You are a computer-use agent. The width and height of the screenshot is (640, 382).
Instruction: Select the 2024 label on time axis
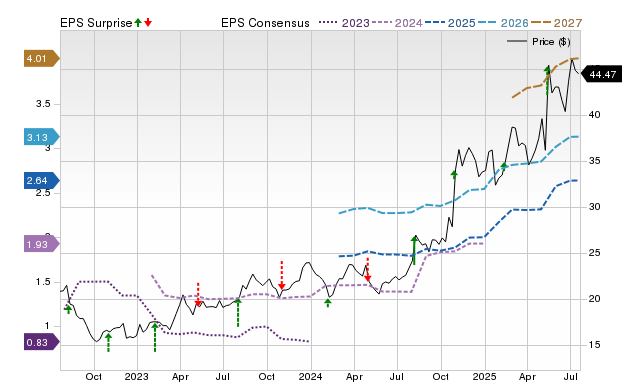(310, 376)
